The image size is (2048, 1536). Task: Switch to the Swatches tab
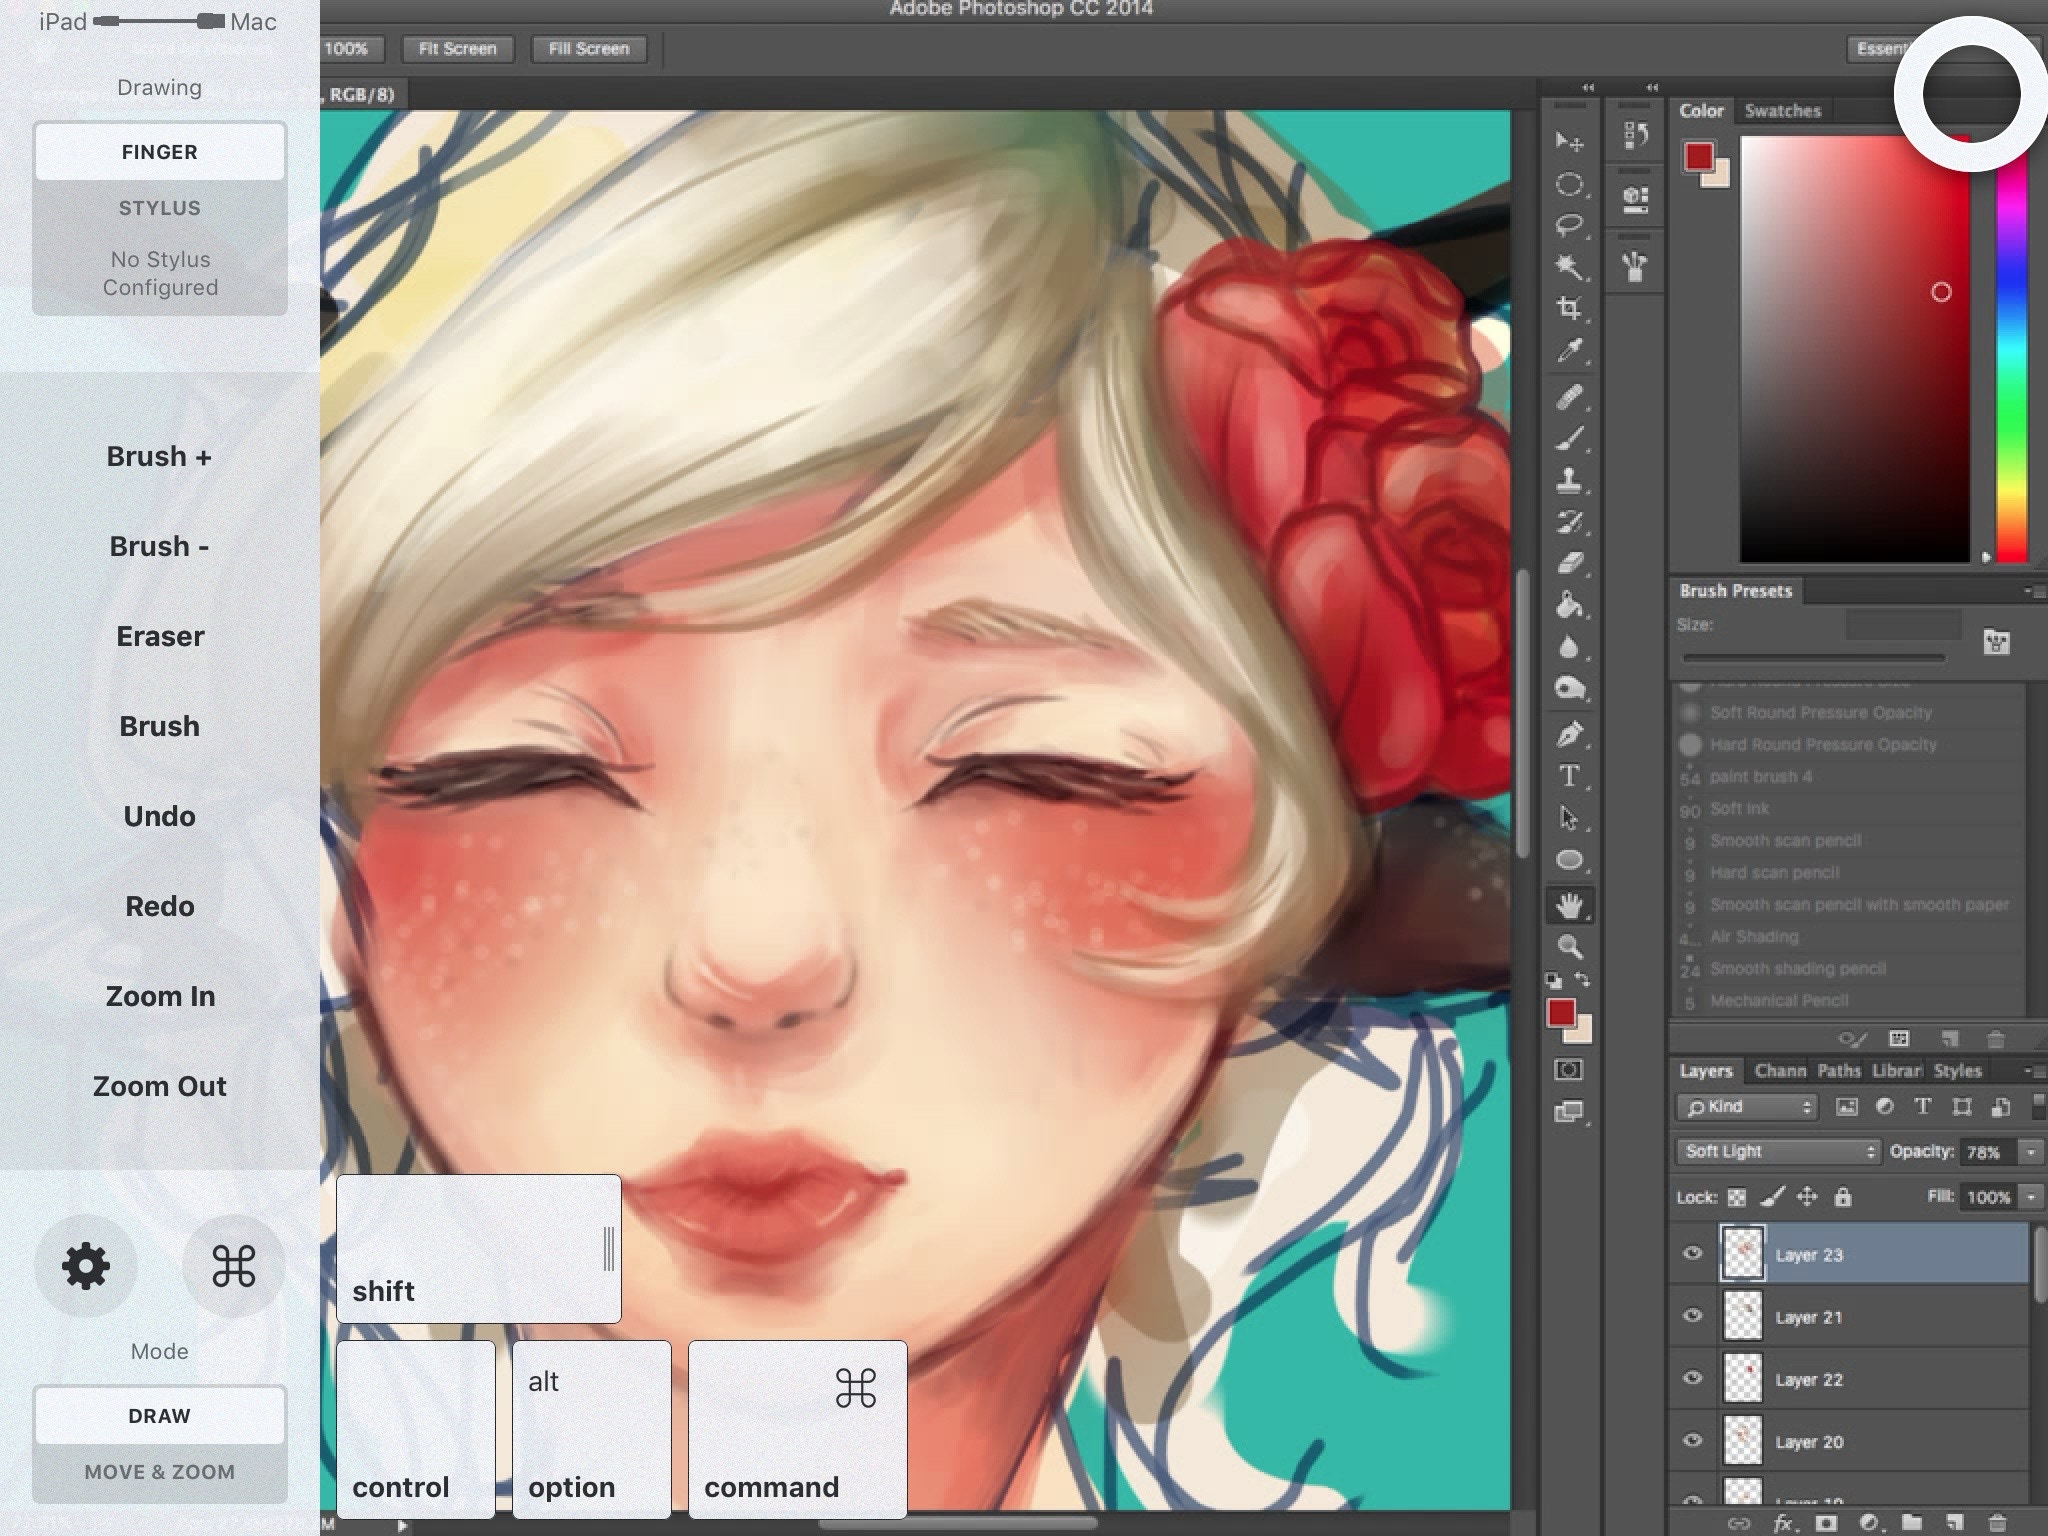pyautogui.click(x=1783, y=111)
